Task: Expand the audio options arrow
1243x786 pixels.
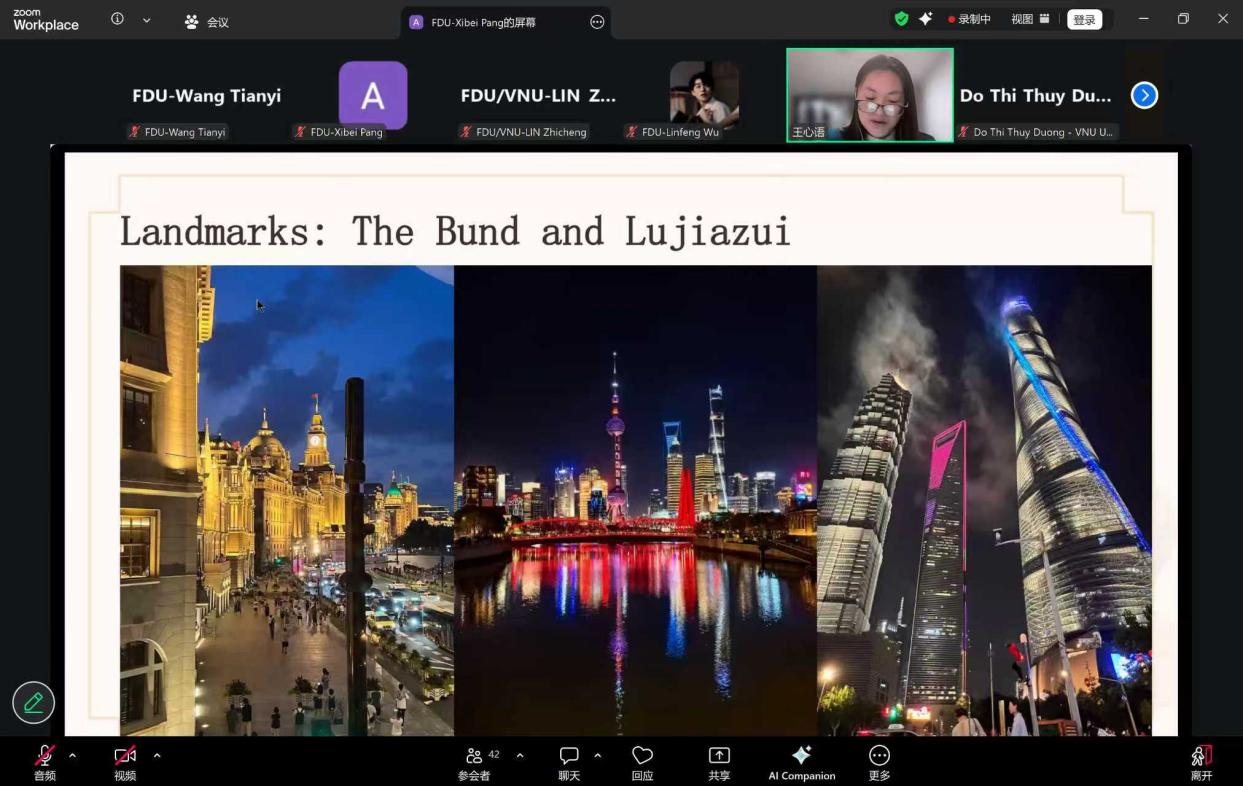Action: coord(72,755)
